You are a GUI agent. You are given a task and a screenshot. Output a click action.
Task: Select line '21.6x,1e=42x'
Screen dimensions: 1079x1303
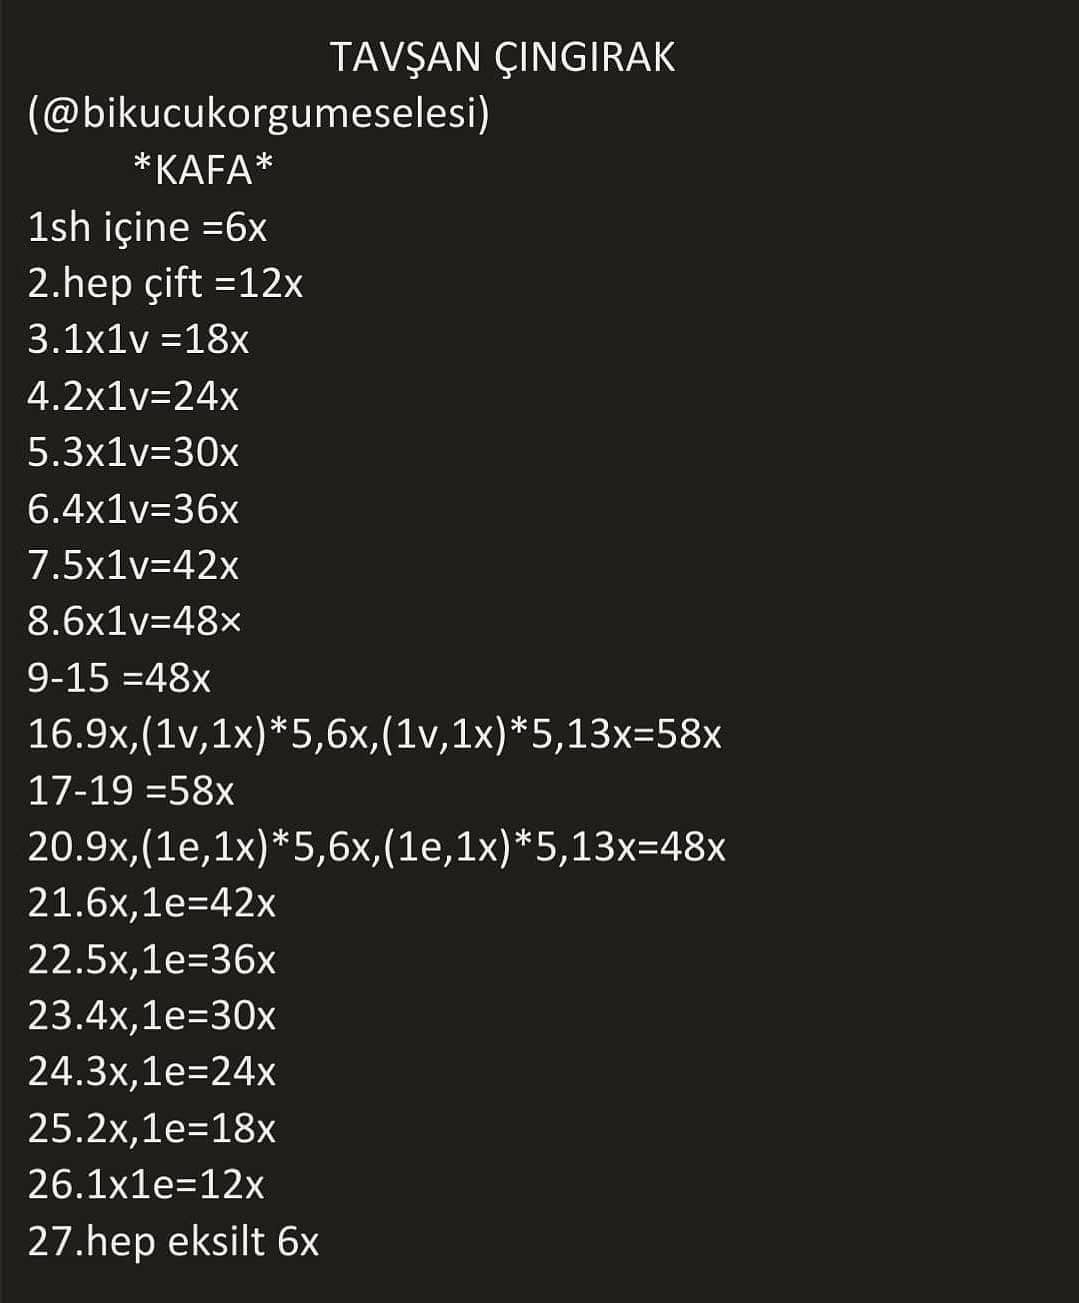pos(151,905)
